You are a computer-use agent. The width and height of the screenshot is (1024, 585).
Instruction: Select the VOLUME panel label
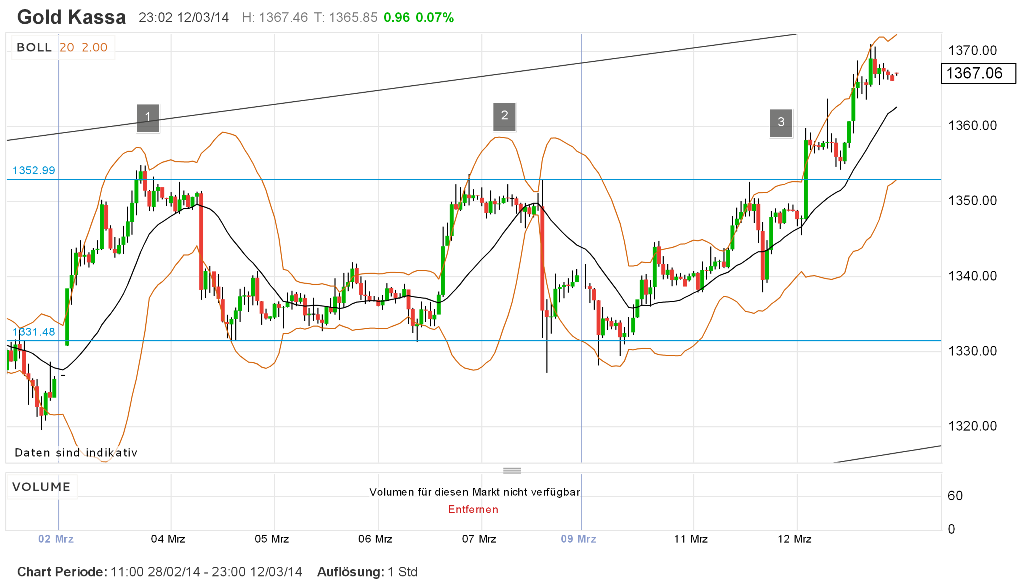(43, 486)
